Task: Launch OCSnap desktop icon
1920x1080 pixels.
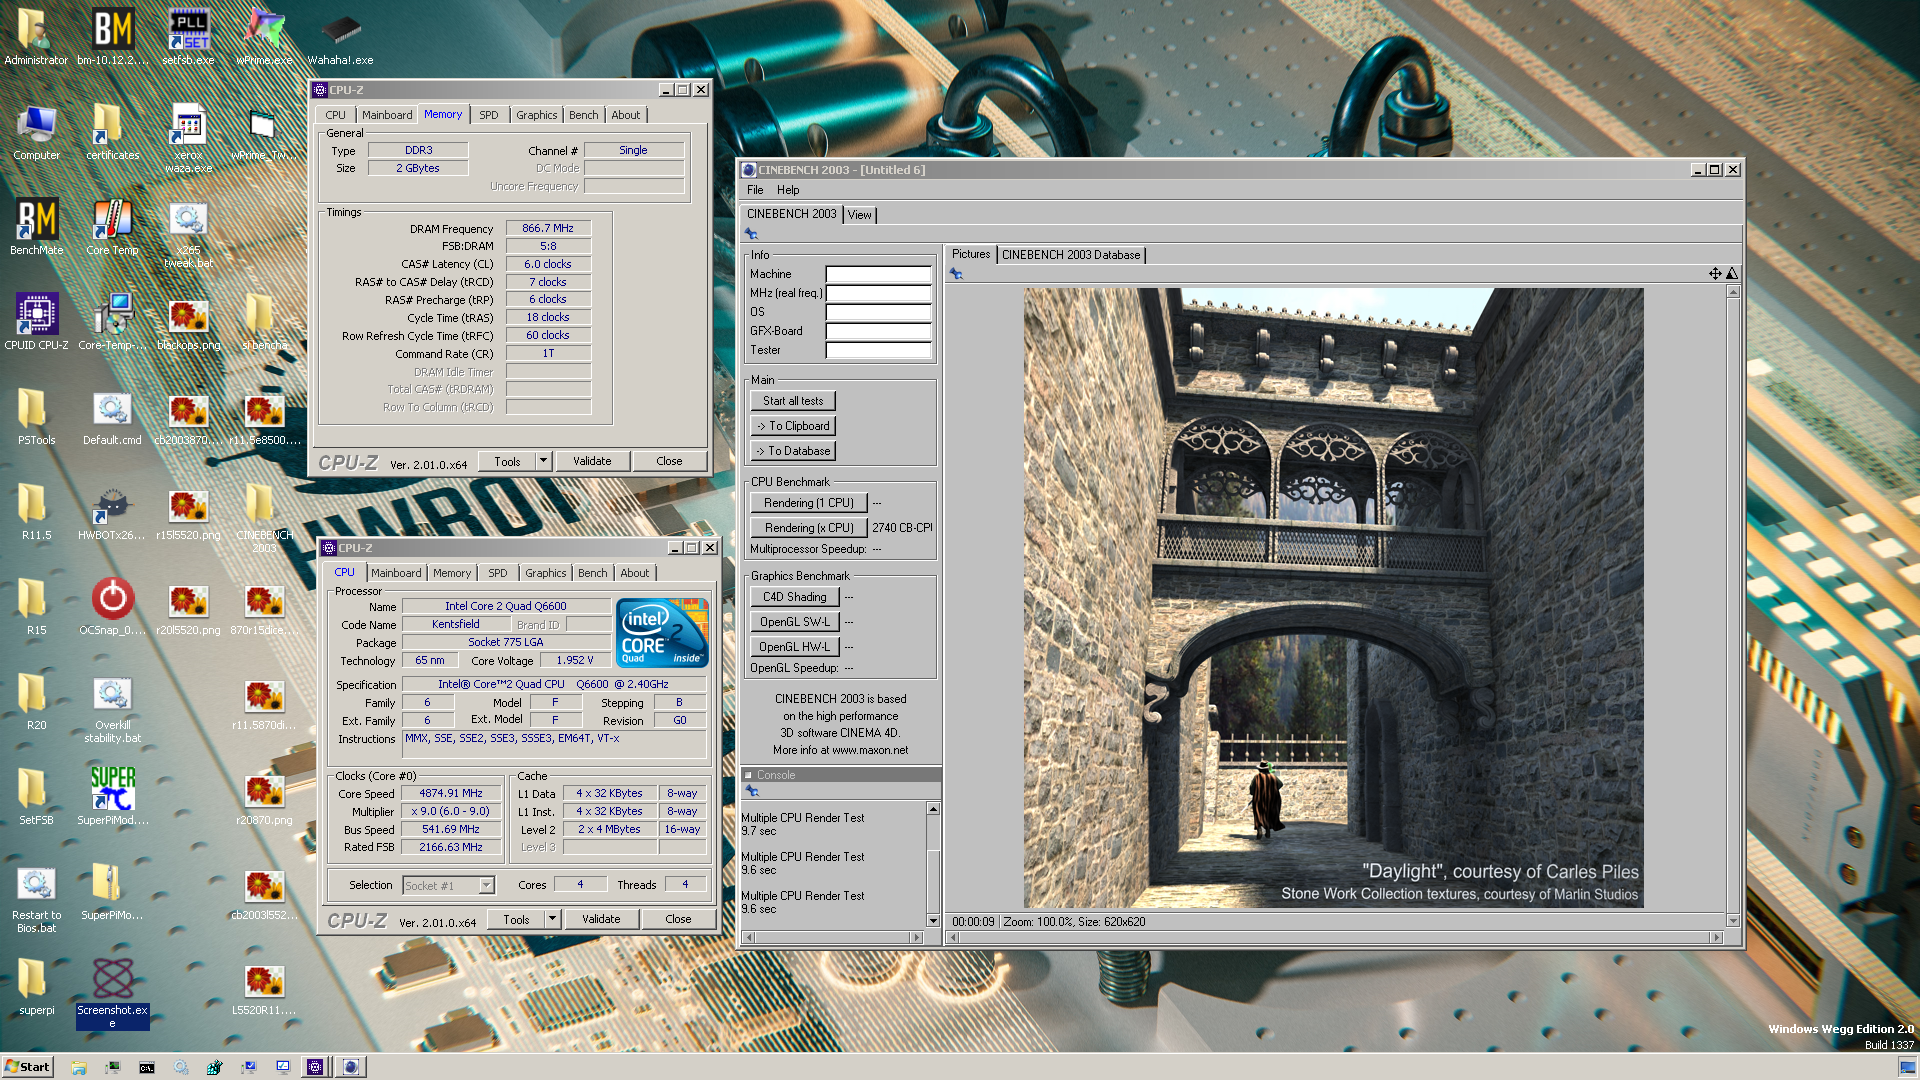Action: (x=113, y=605)
